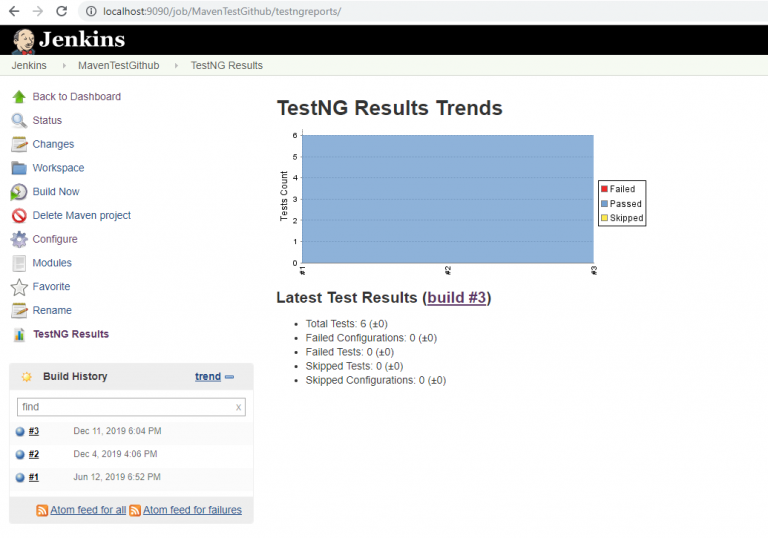Go to the Status page
Viewport: 768px width, 538px height.
[47, 121]
